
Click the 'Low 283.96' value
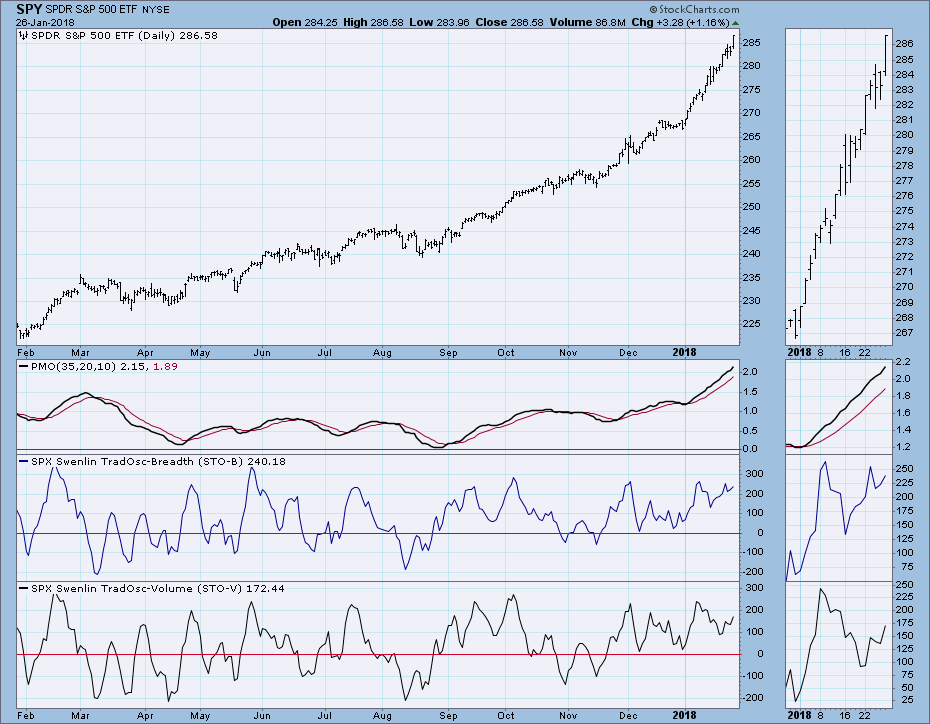[439, 23]
